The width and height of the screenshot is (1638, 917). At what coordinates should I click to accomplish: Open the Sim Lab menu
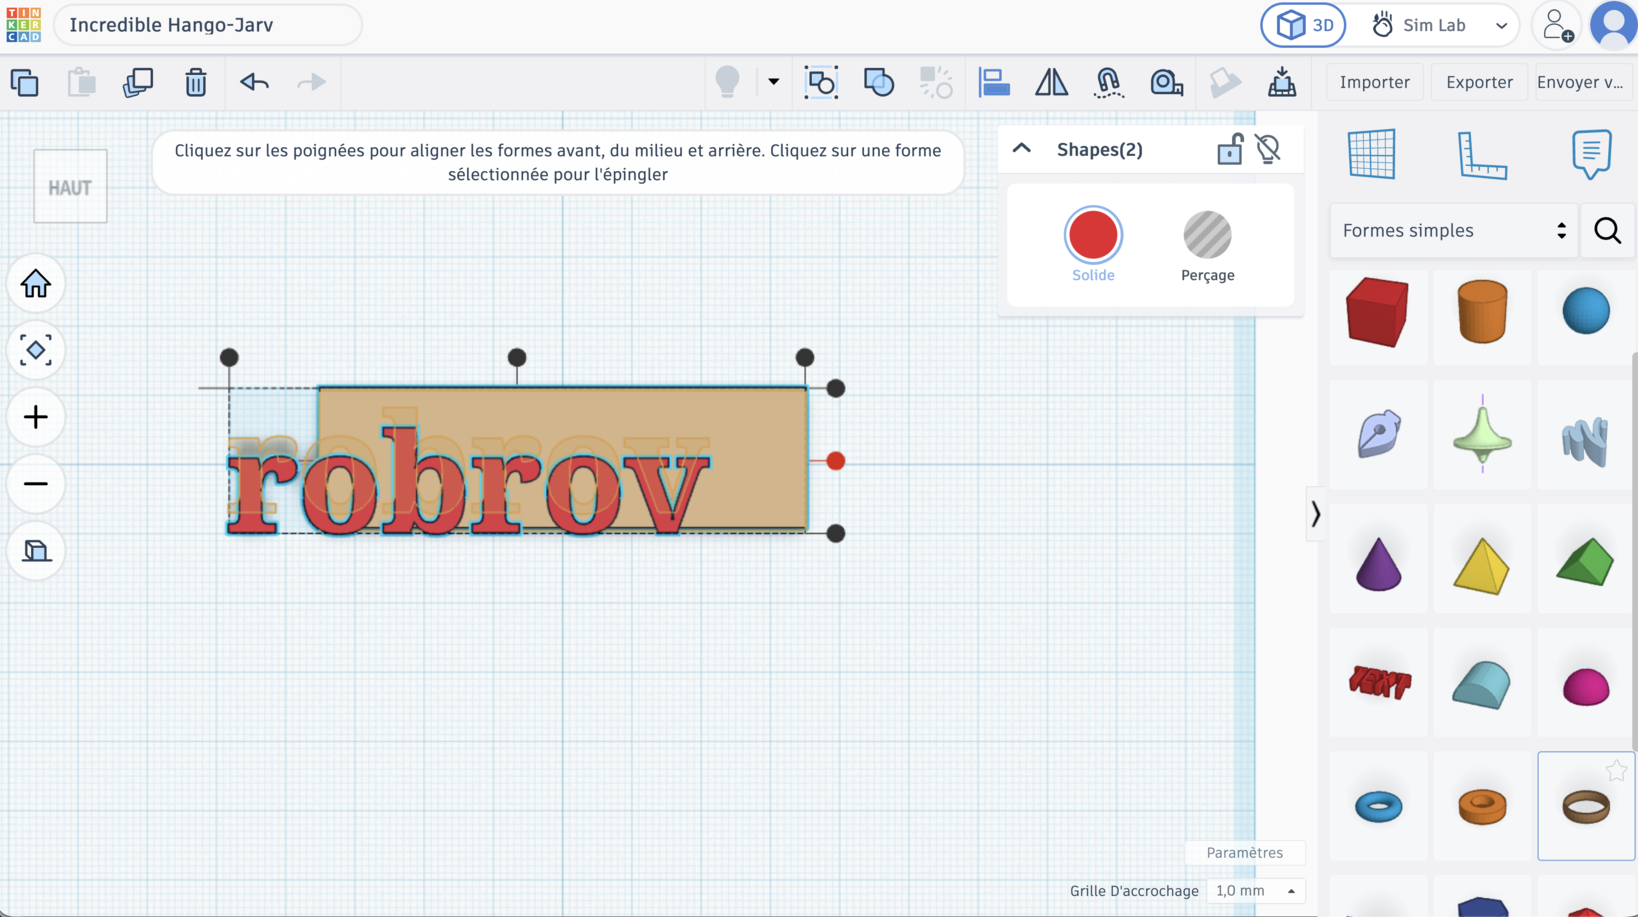[x=1438, y=25]
